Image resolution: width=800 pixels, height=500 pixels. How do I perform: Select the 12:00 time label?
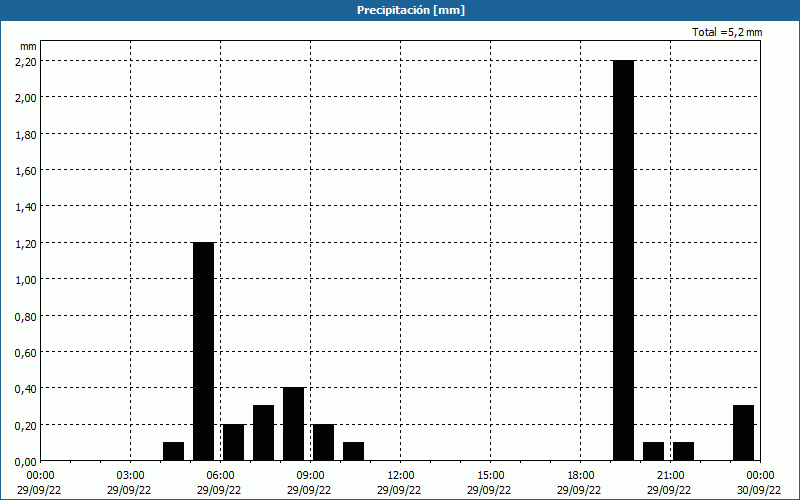(x=401, y=476)
